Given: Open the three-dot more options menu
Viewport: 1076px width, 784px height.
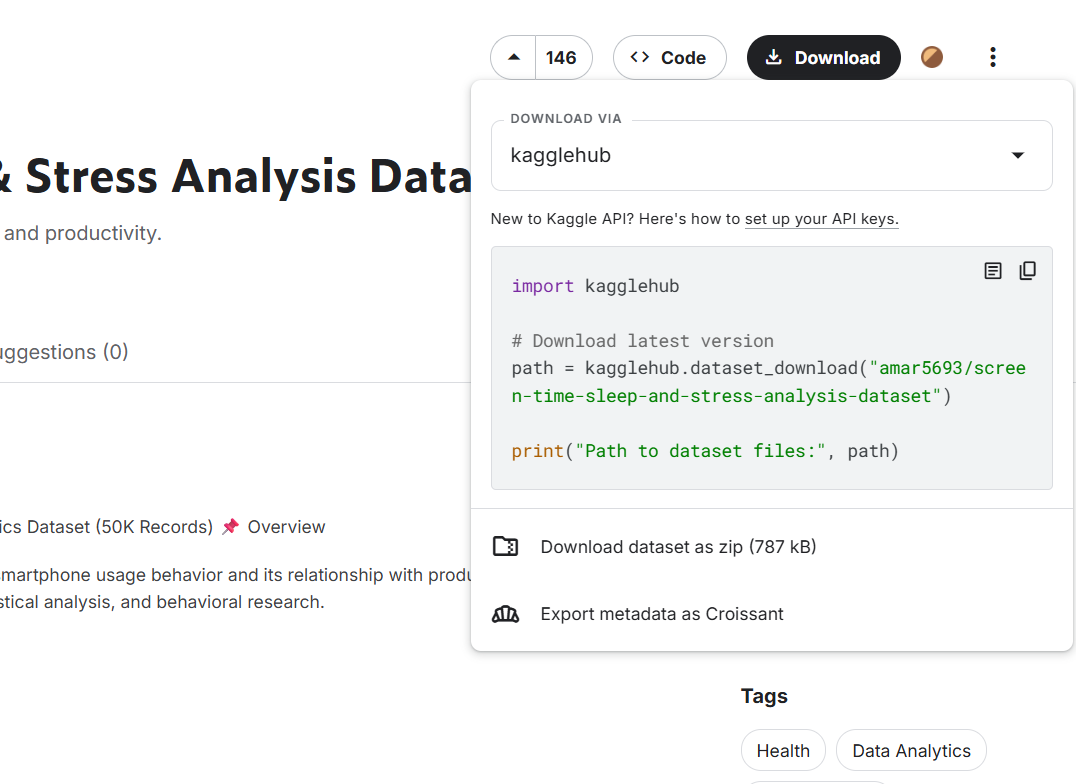Looking at the screenshot, I should (x=992, y=58).
